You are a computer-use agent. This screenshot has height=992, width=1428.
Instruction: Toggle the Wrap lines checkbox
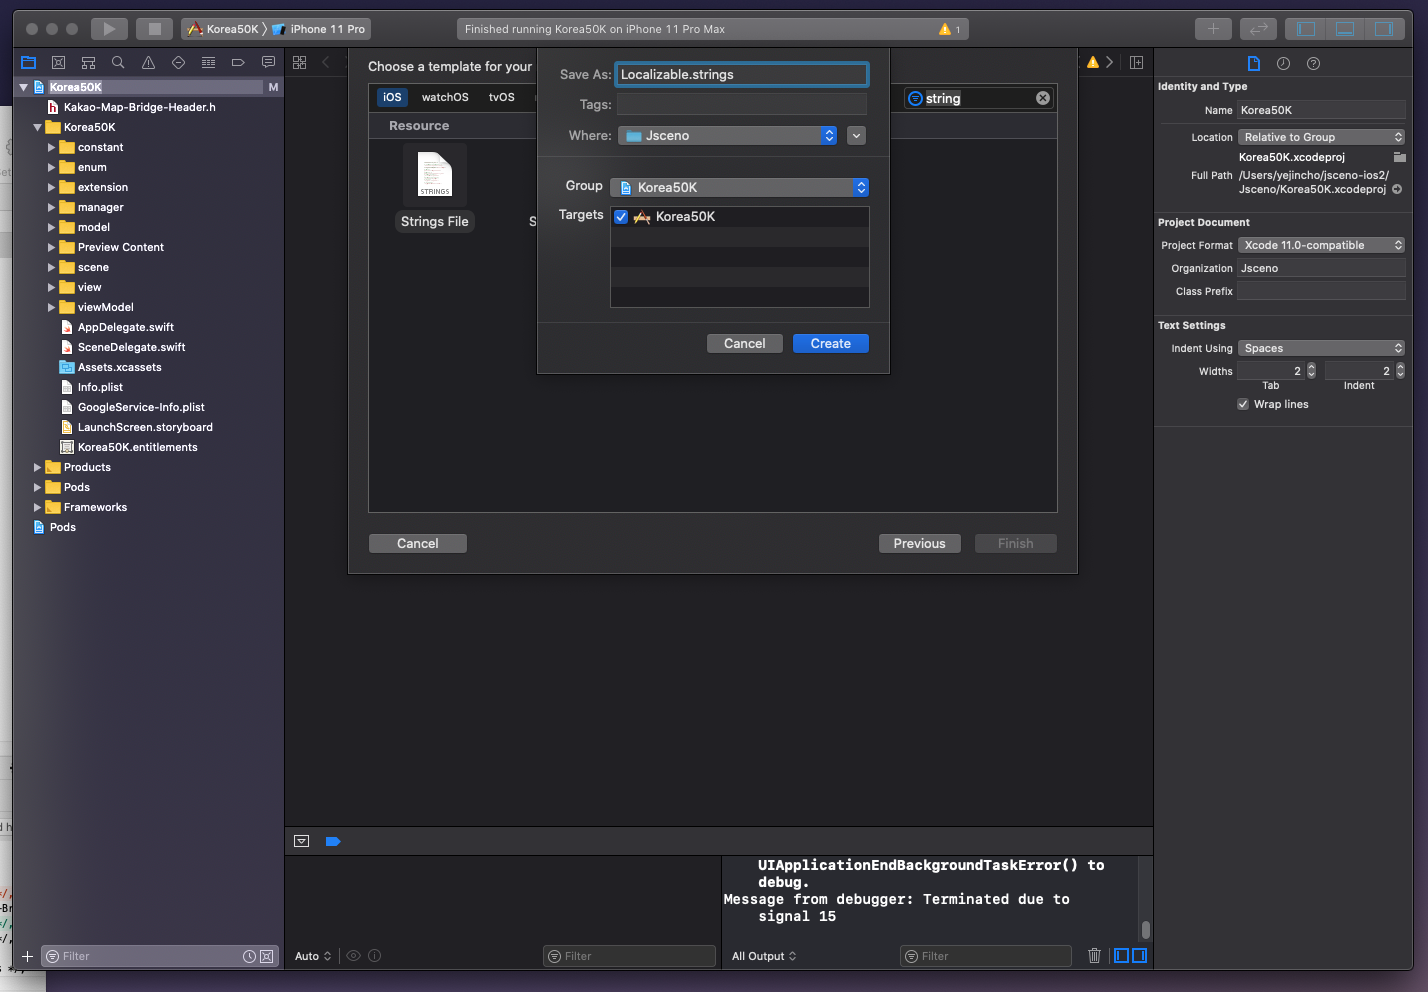(1243, 404)
